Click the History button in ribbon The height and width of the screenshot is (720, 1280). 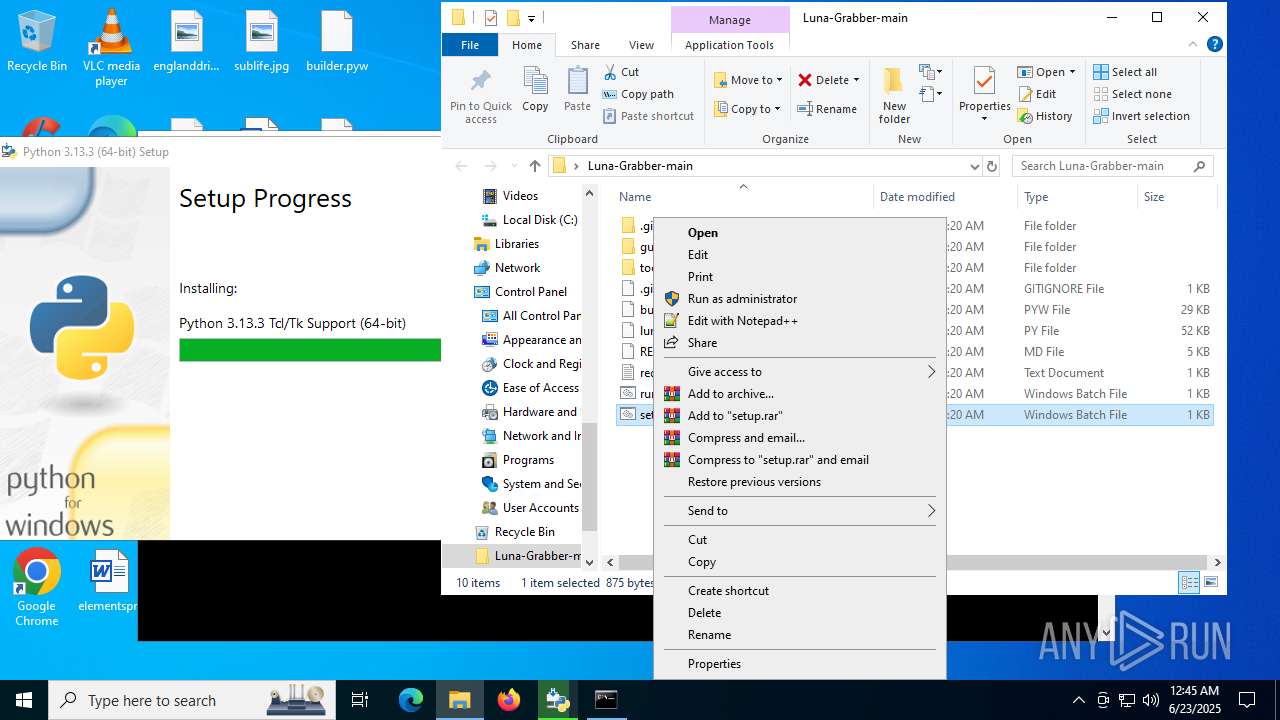click(1045, 116)
